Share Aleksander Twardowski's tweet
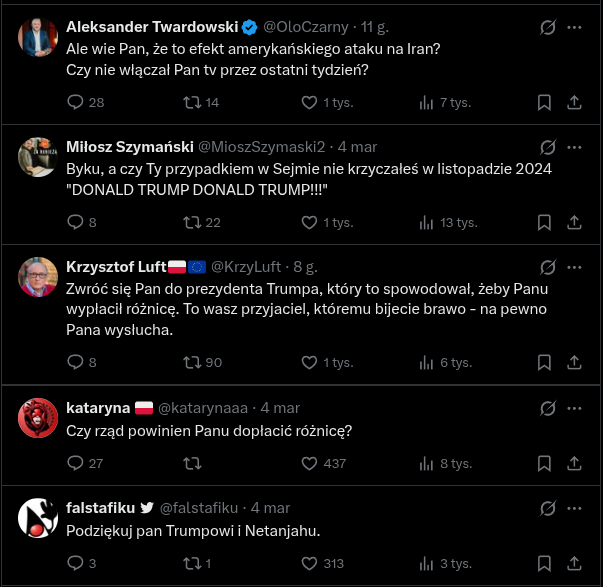 575,102
